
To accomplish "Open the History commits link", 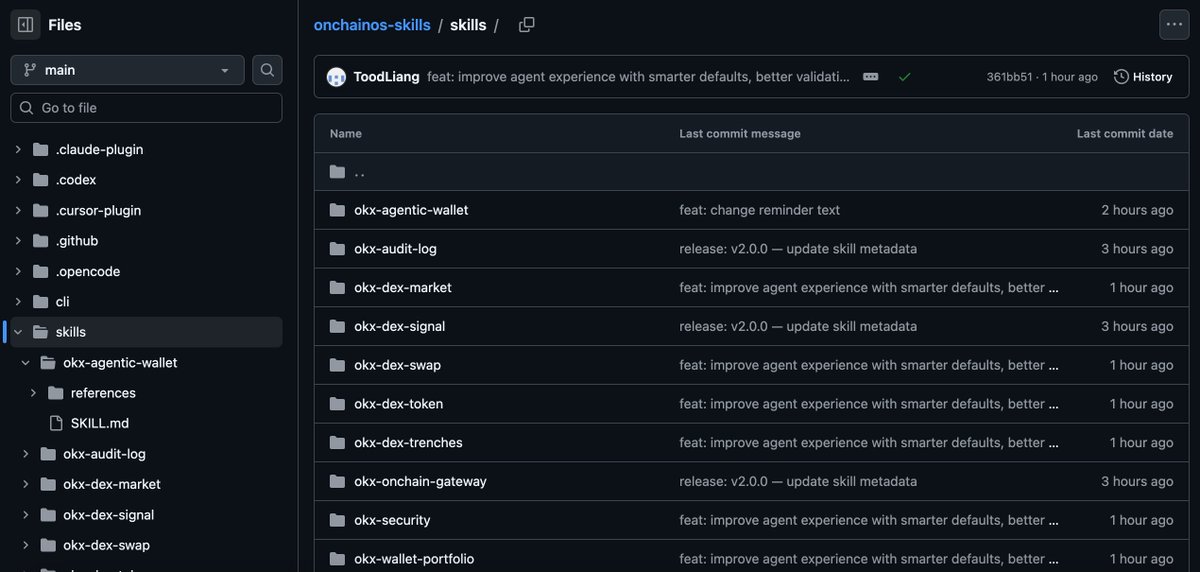I will pos(1143,77).
